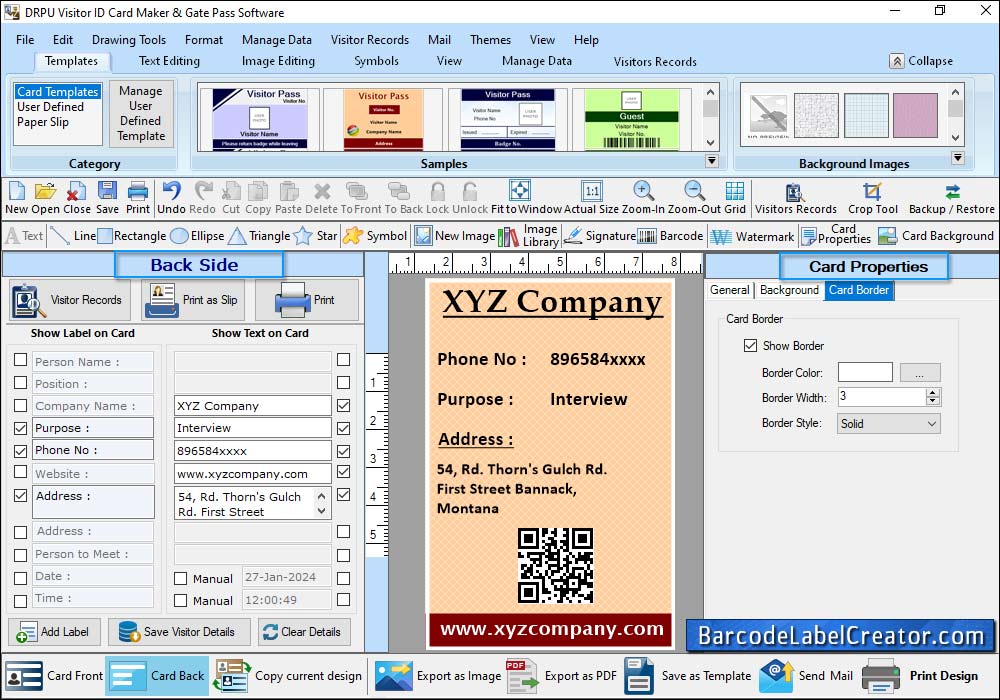Add a Signature to the card

pos(599,236)
